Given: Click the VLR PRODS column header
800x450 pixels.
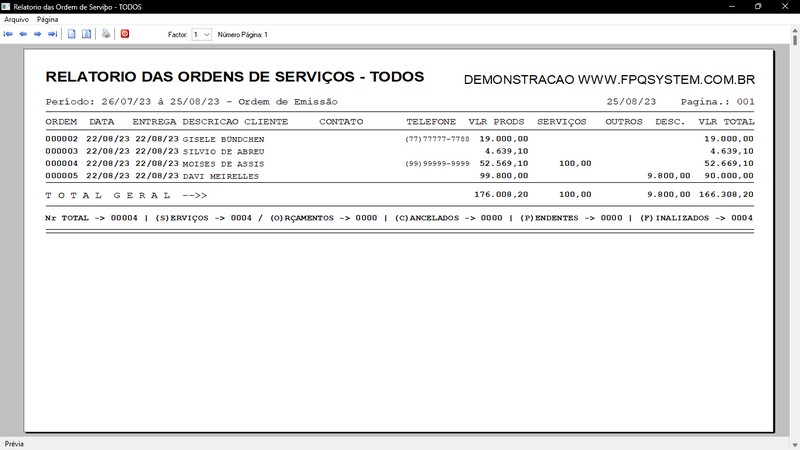Looking at the screenshot, I should click(496, 121).
